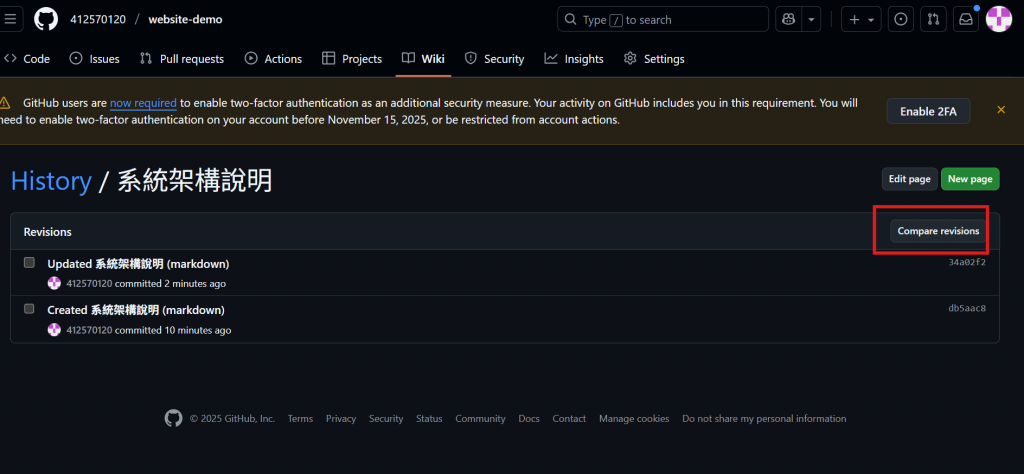Image resolution: width=1024 pixels, height=474 pixels.
Task: Click the Compare revisions button
Action: click(938, 231)
